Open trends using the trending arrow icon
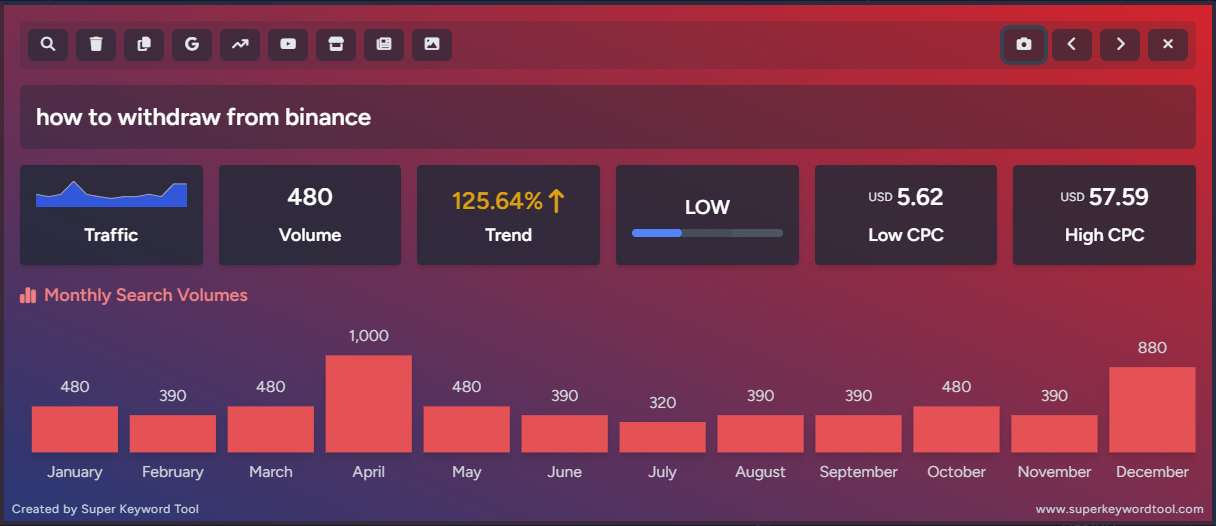 (x=240, y=44)
